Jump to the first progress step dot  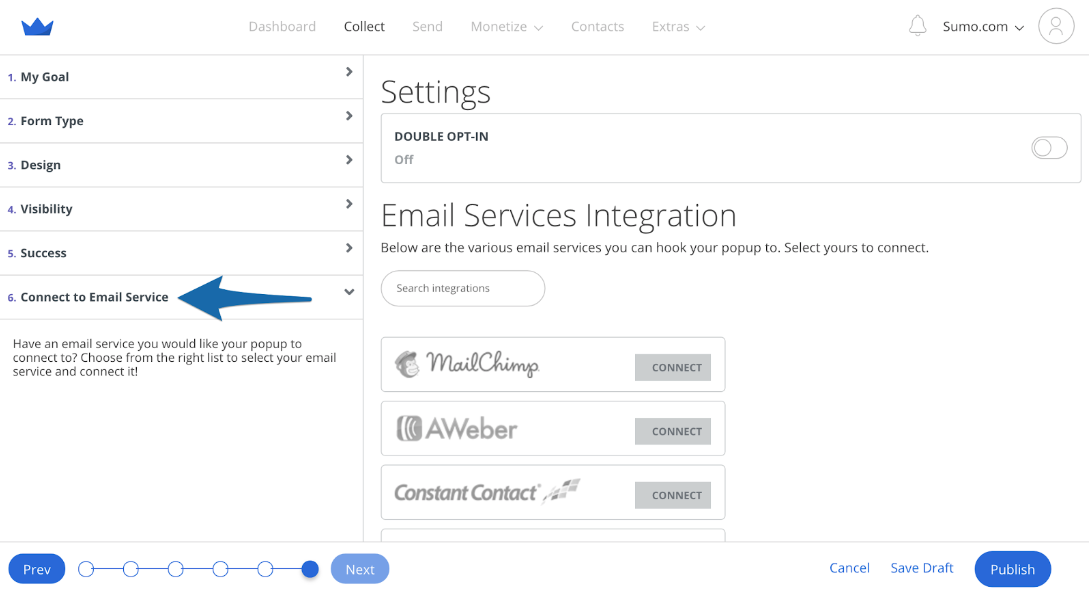[x=86, y=570]
